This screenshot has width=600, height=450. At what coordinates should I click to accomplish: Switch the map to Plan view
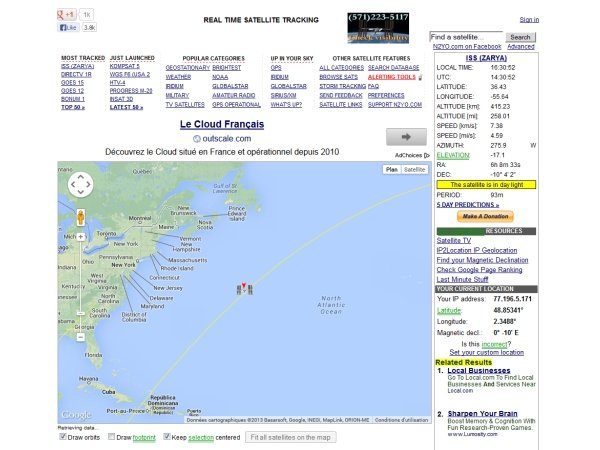[x=392, y=170]
